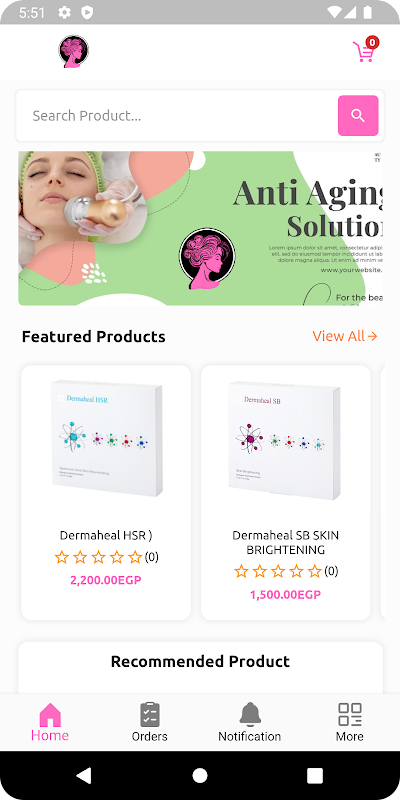
Task: Tap the Android back navigation button
Action: click(84, 776)
